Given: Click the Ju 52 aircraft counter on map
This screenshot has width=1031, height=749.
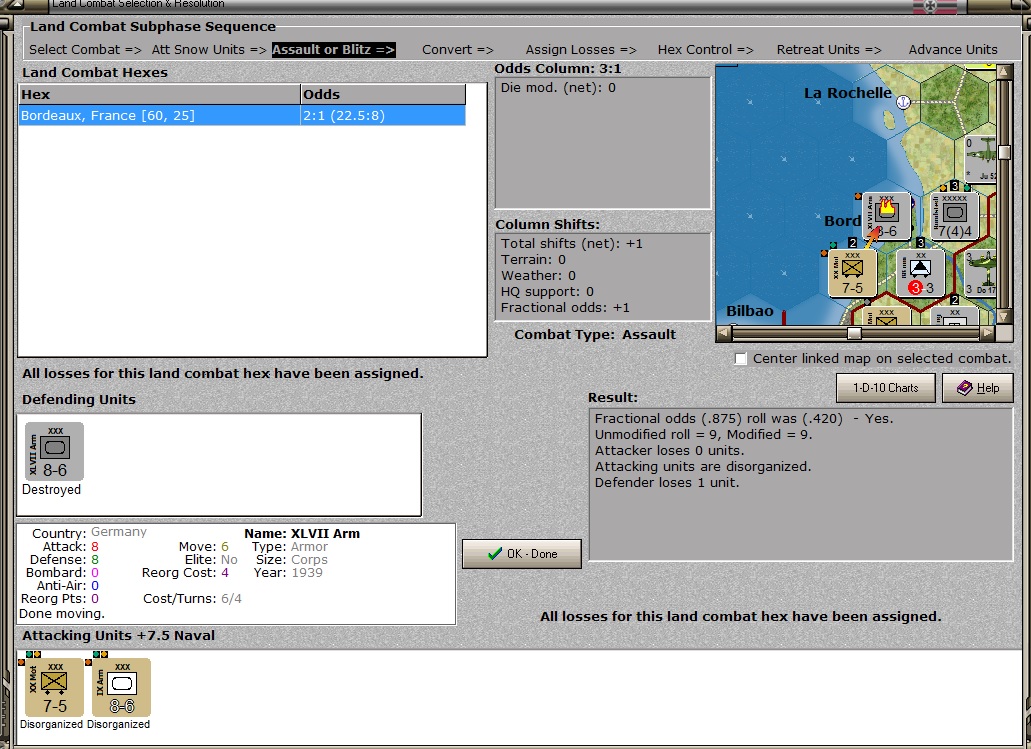Looking at the screenshot, I should pos(981,159).
